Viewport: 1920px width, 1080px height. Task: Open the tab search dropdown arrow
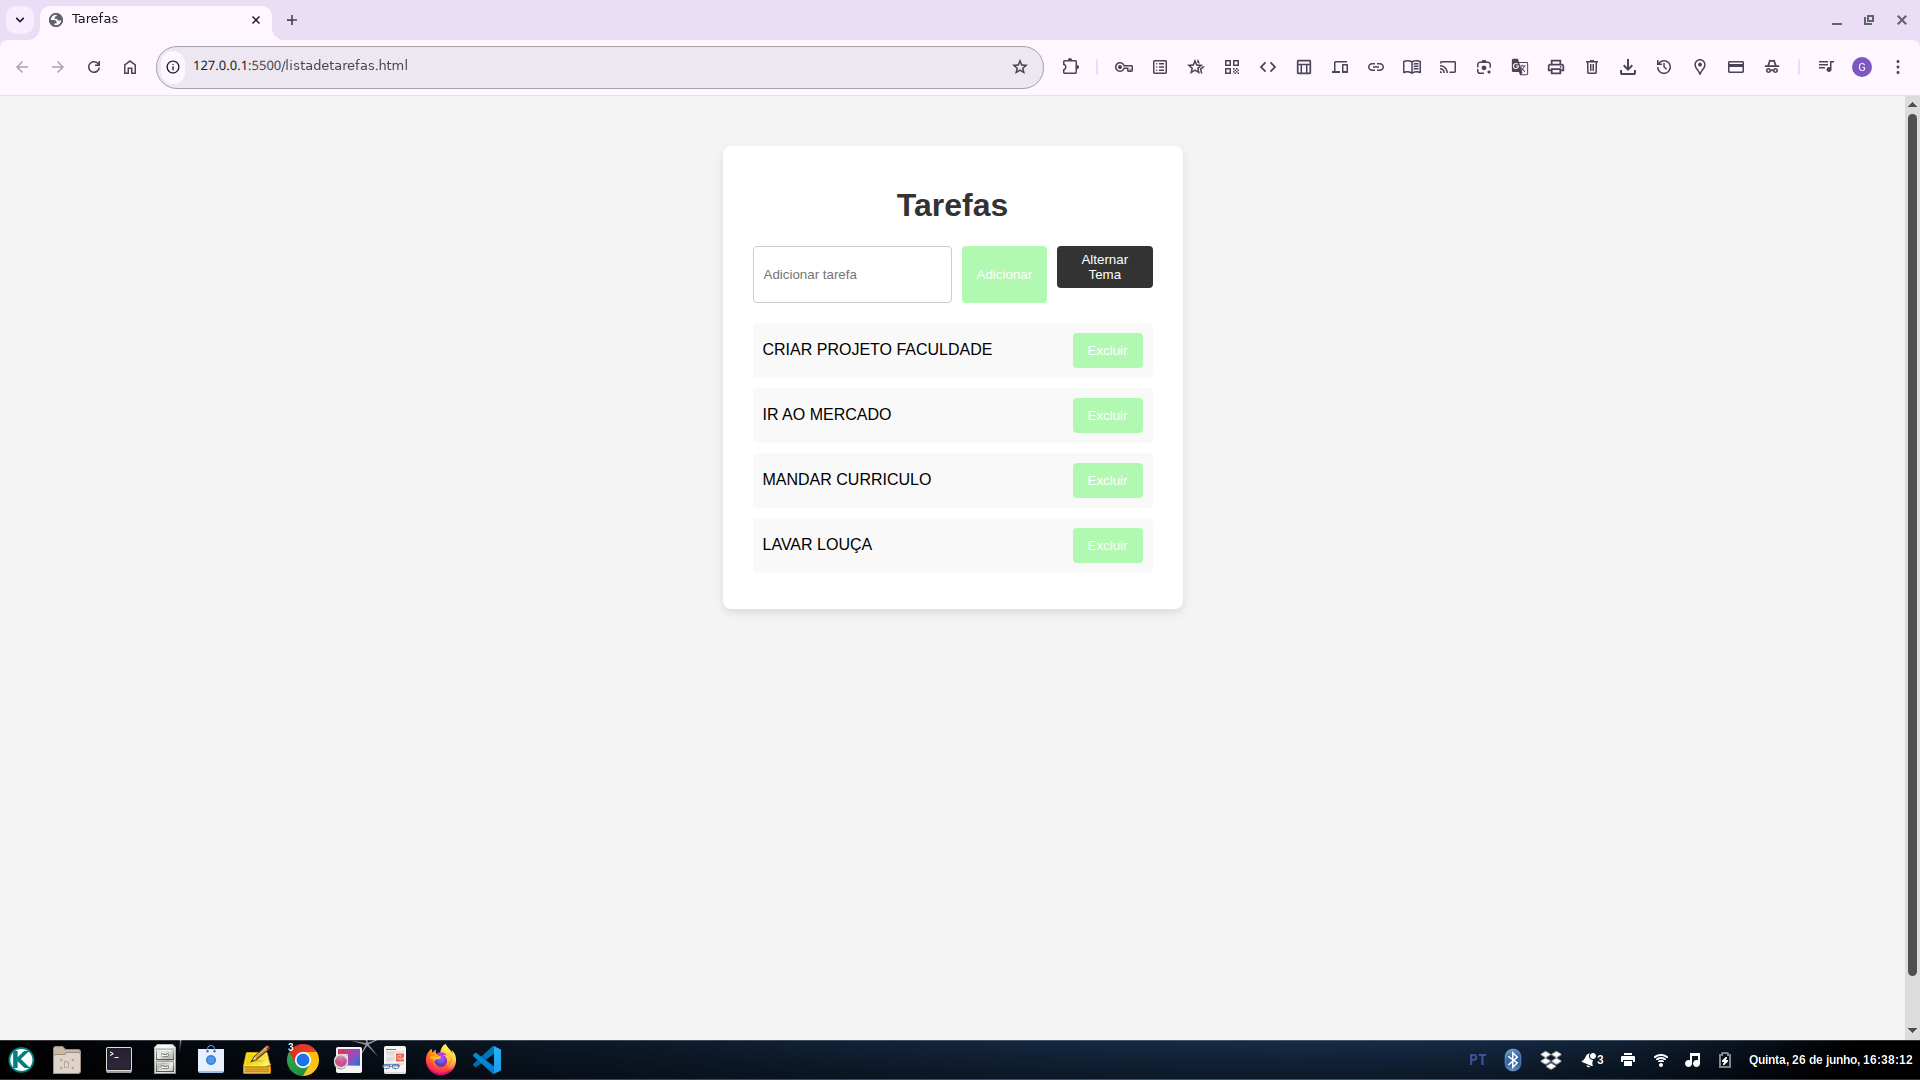pos(20,20)
